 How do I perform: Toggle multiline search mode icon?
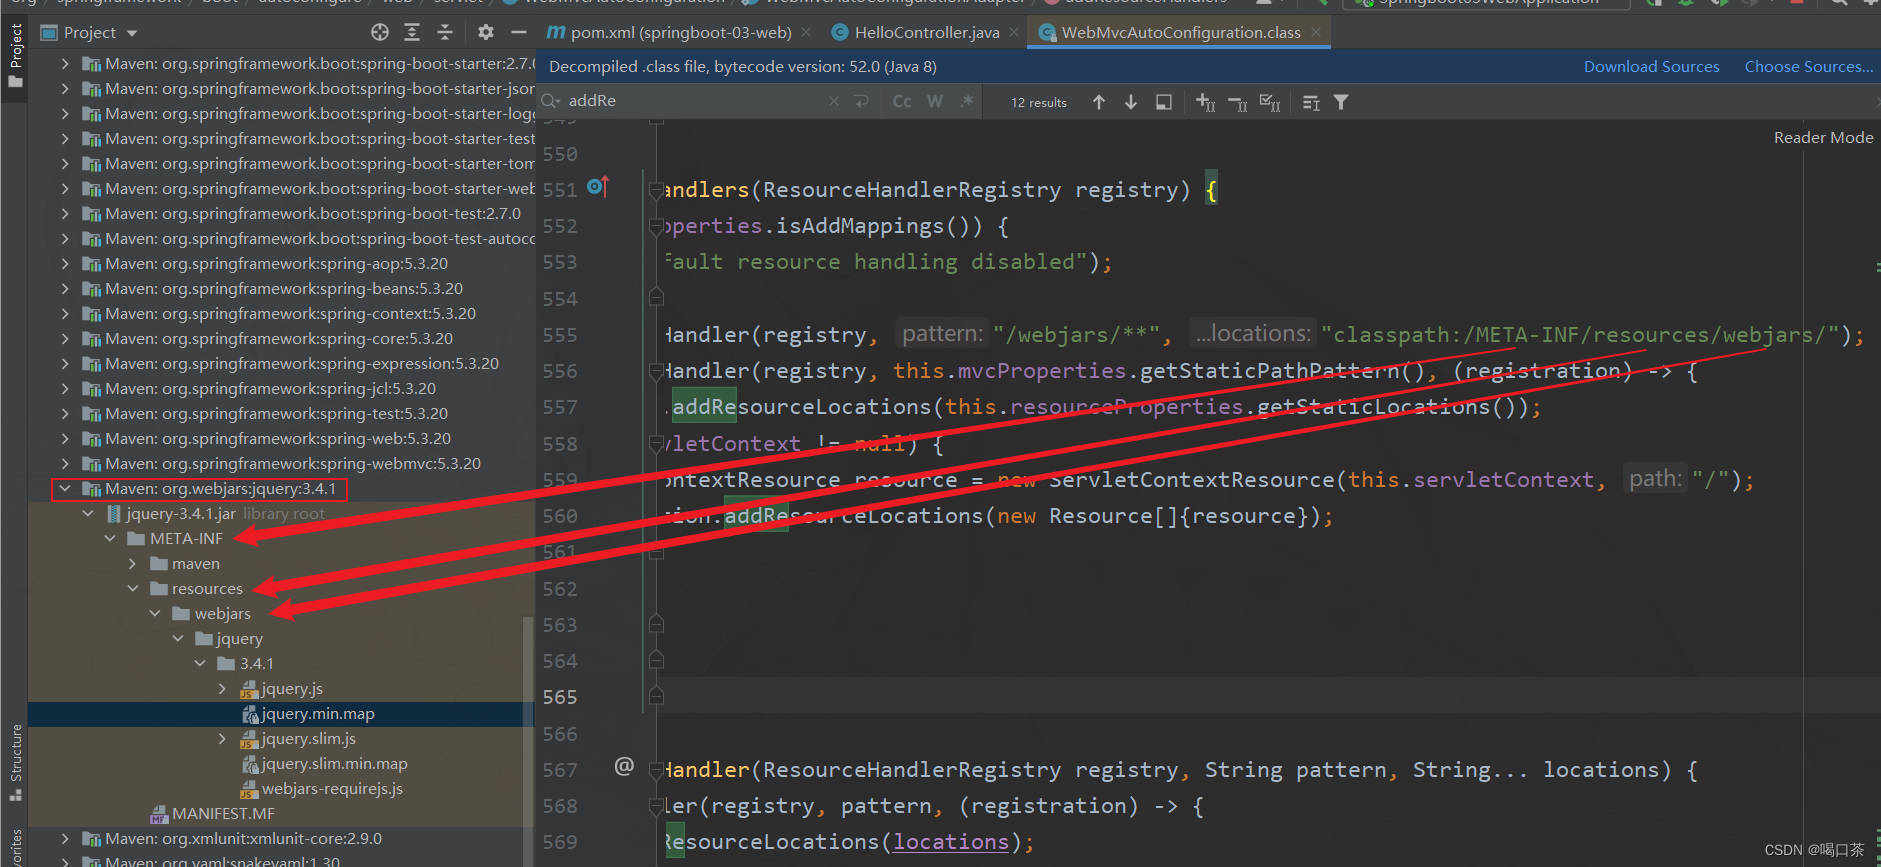pyautogui.click(x=1311, y=102)
